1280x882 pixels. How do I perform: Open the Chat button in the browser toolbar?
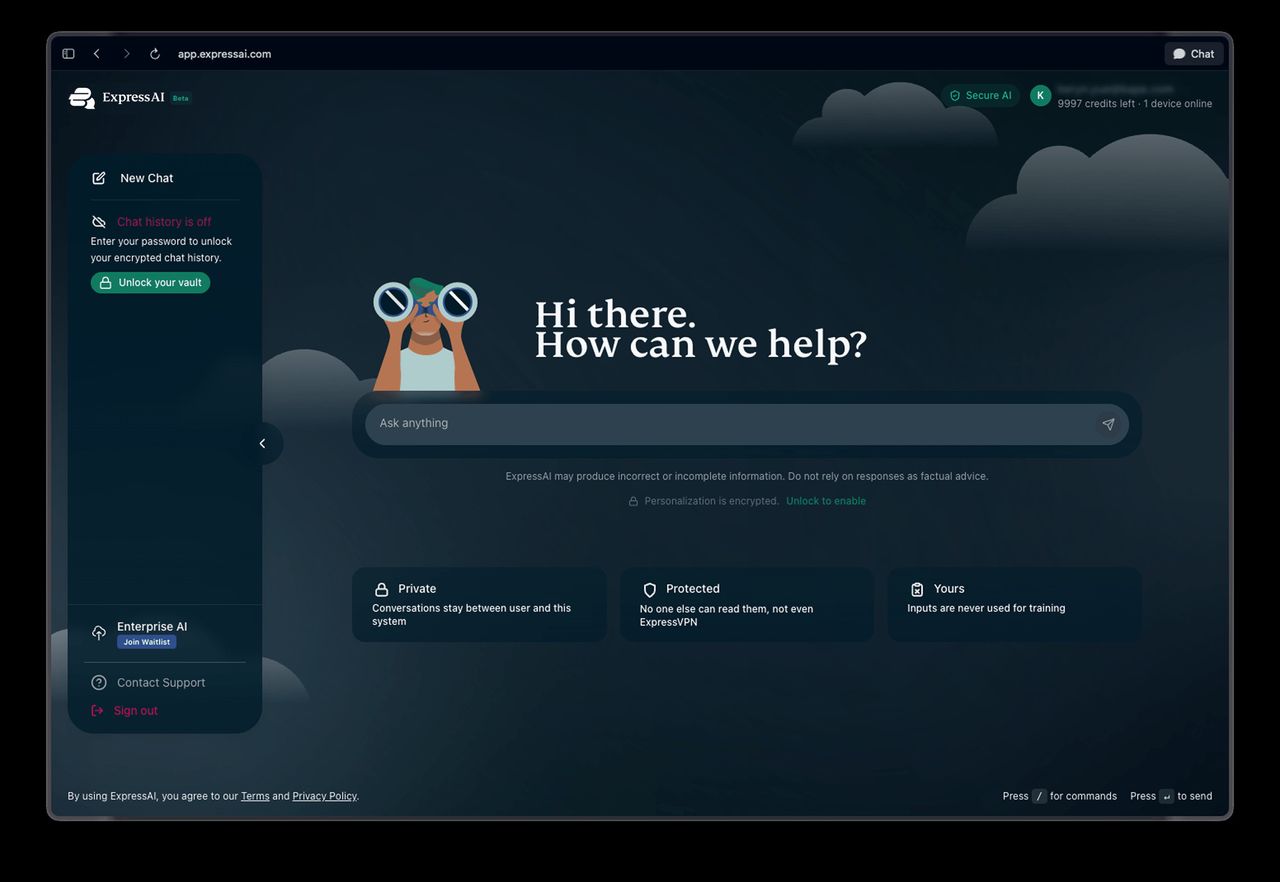[x=1194, y=54]
